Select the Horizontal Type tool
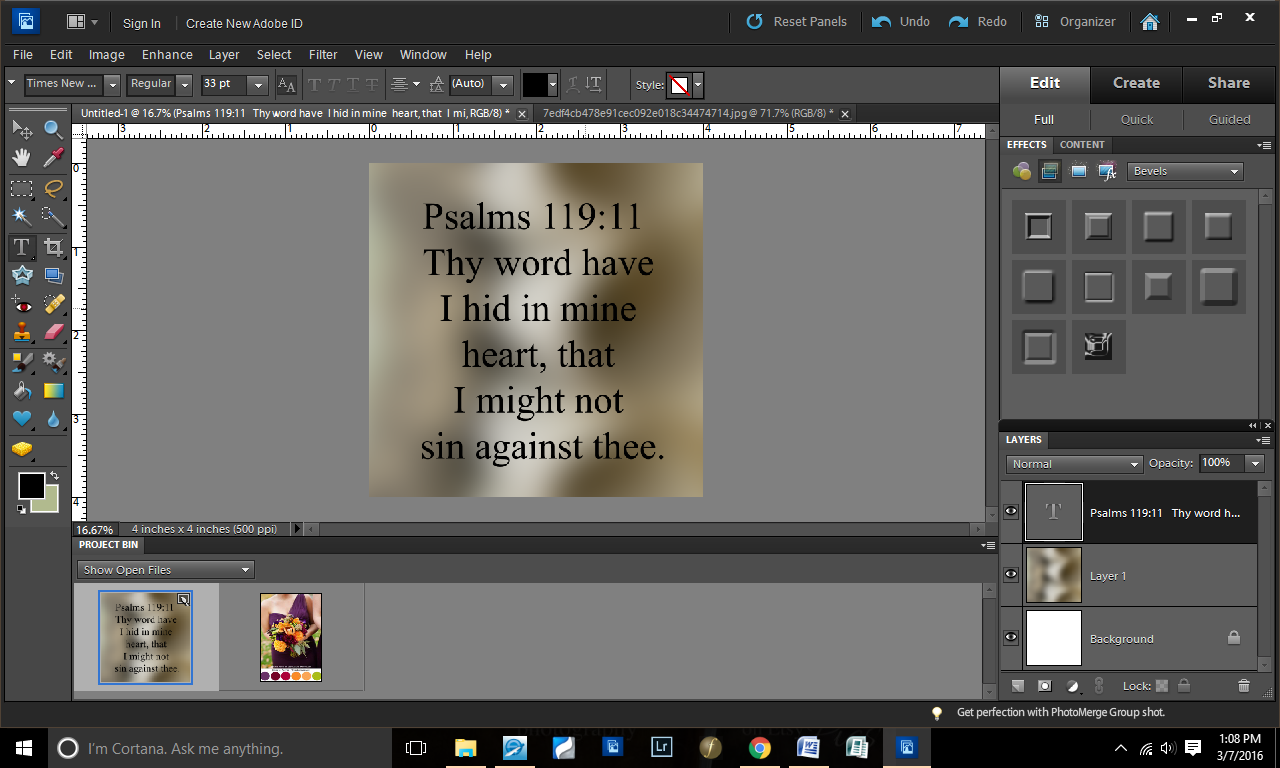 pos(22,247)
